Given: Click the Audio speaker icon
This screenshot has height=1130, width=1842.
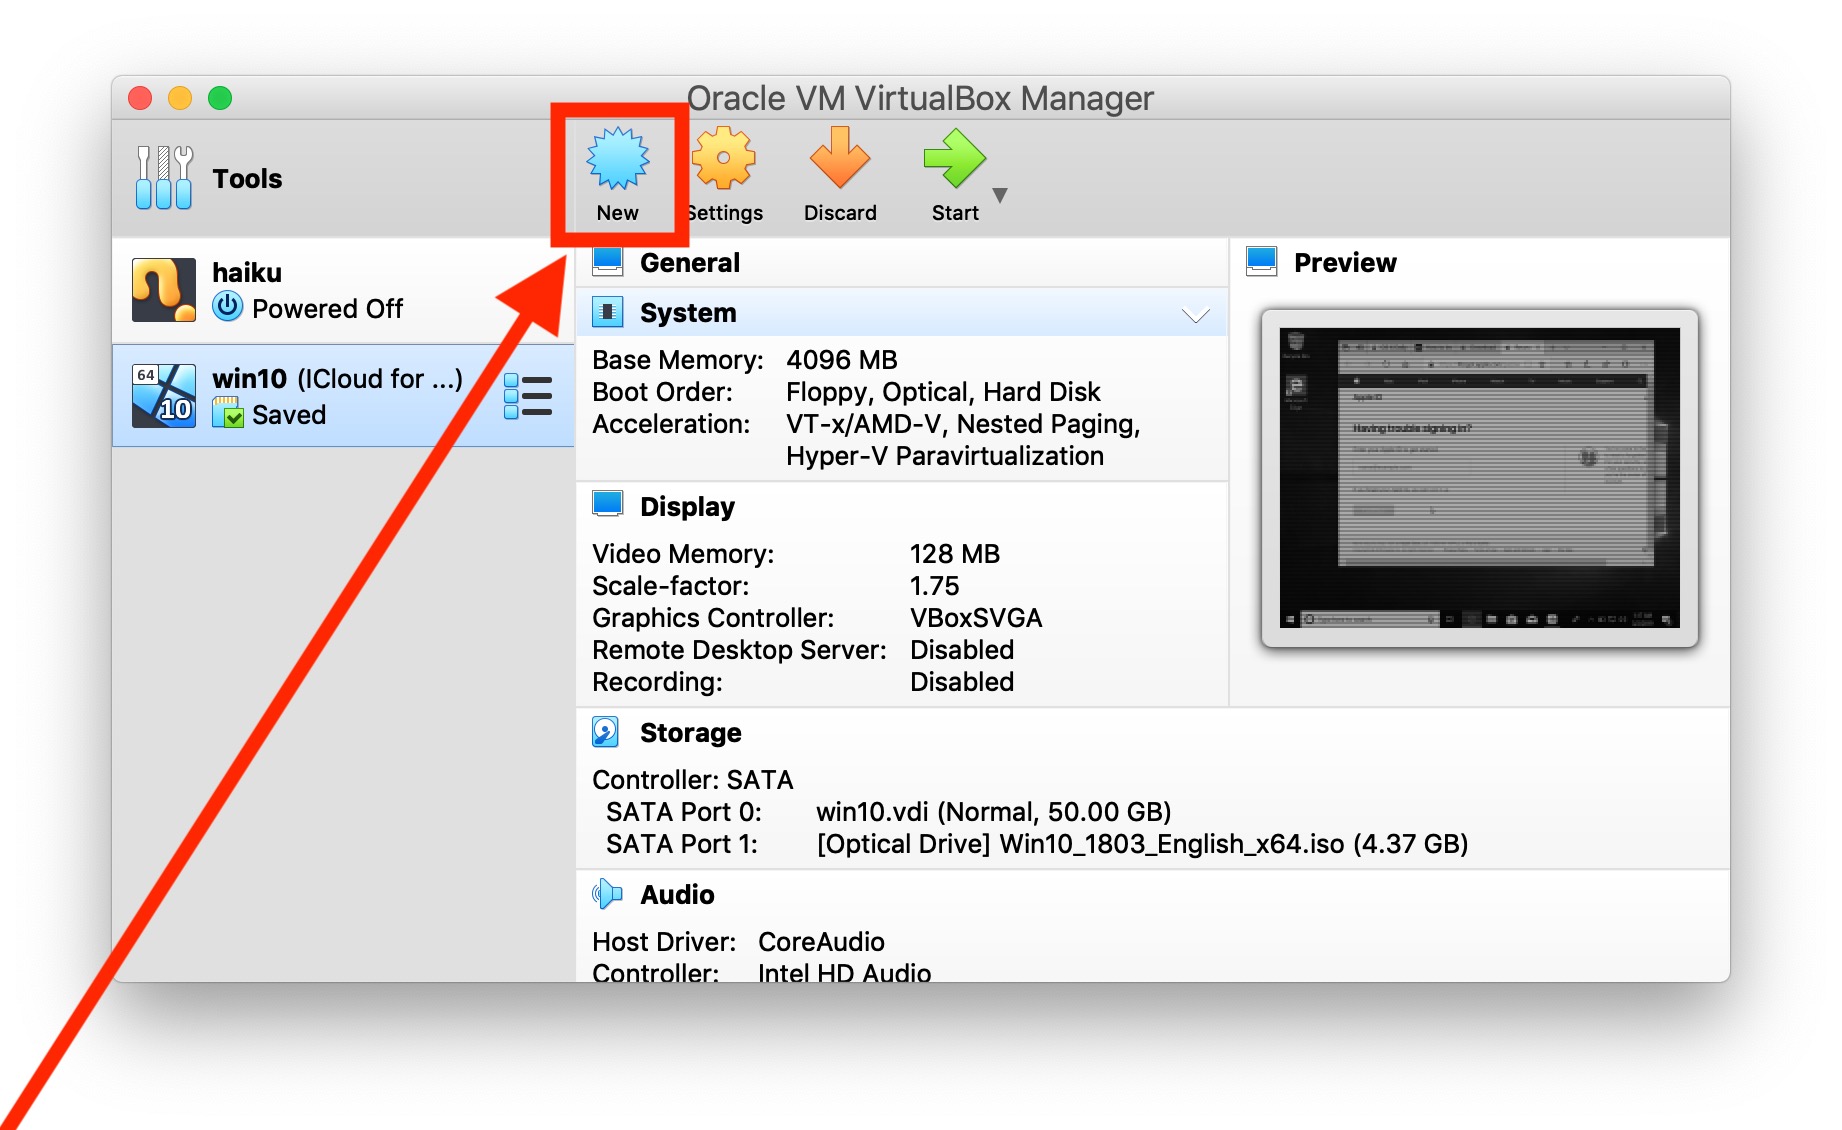Looking at the screenshot, I should click(609, 893).
